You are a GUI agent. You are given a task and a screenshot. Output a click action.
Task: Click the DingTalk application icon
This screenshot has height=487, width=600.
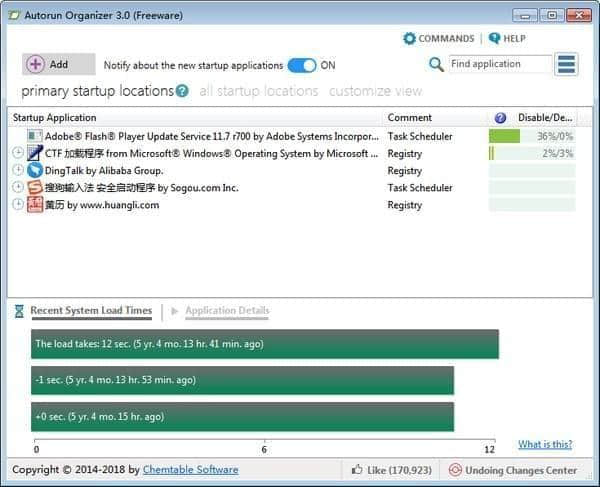35,171
